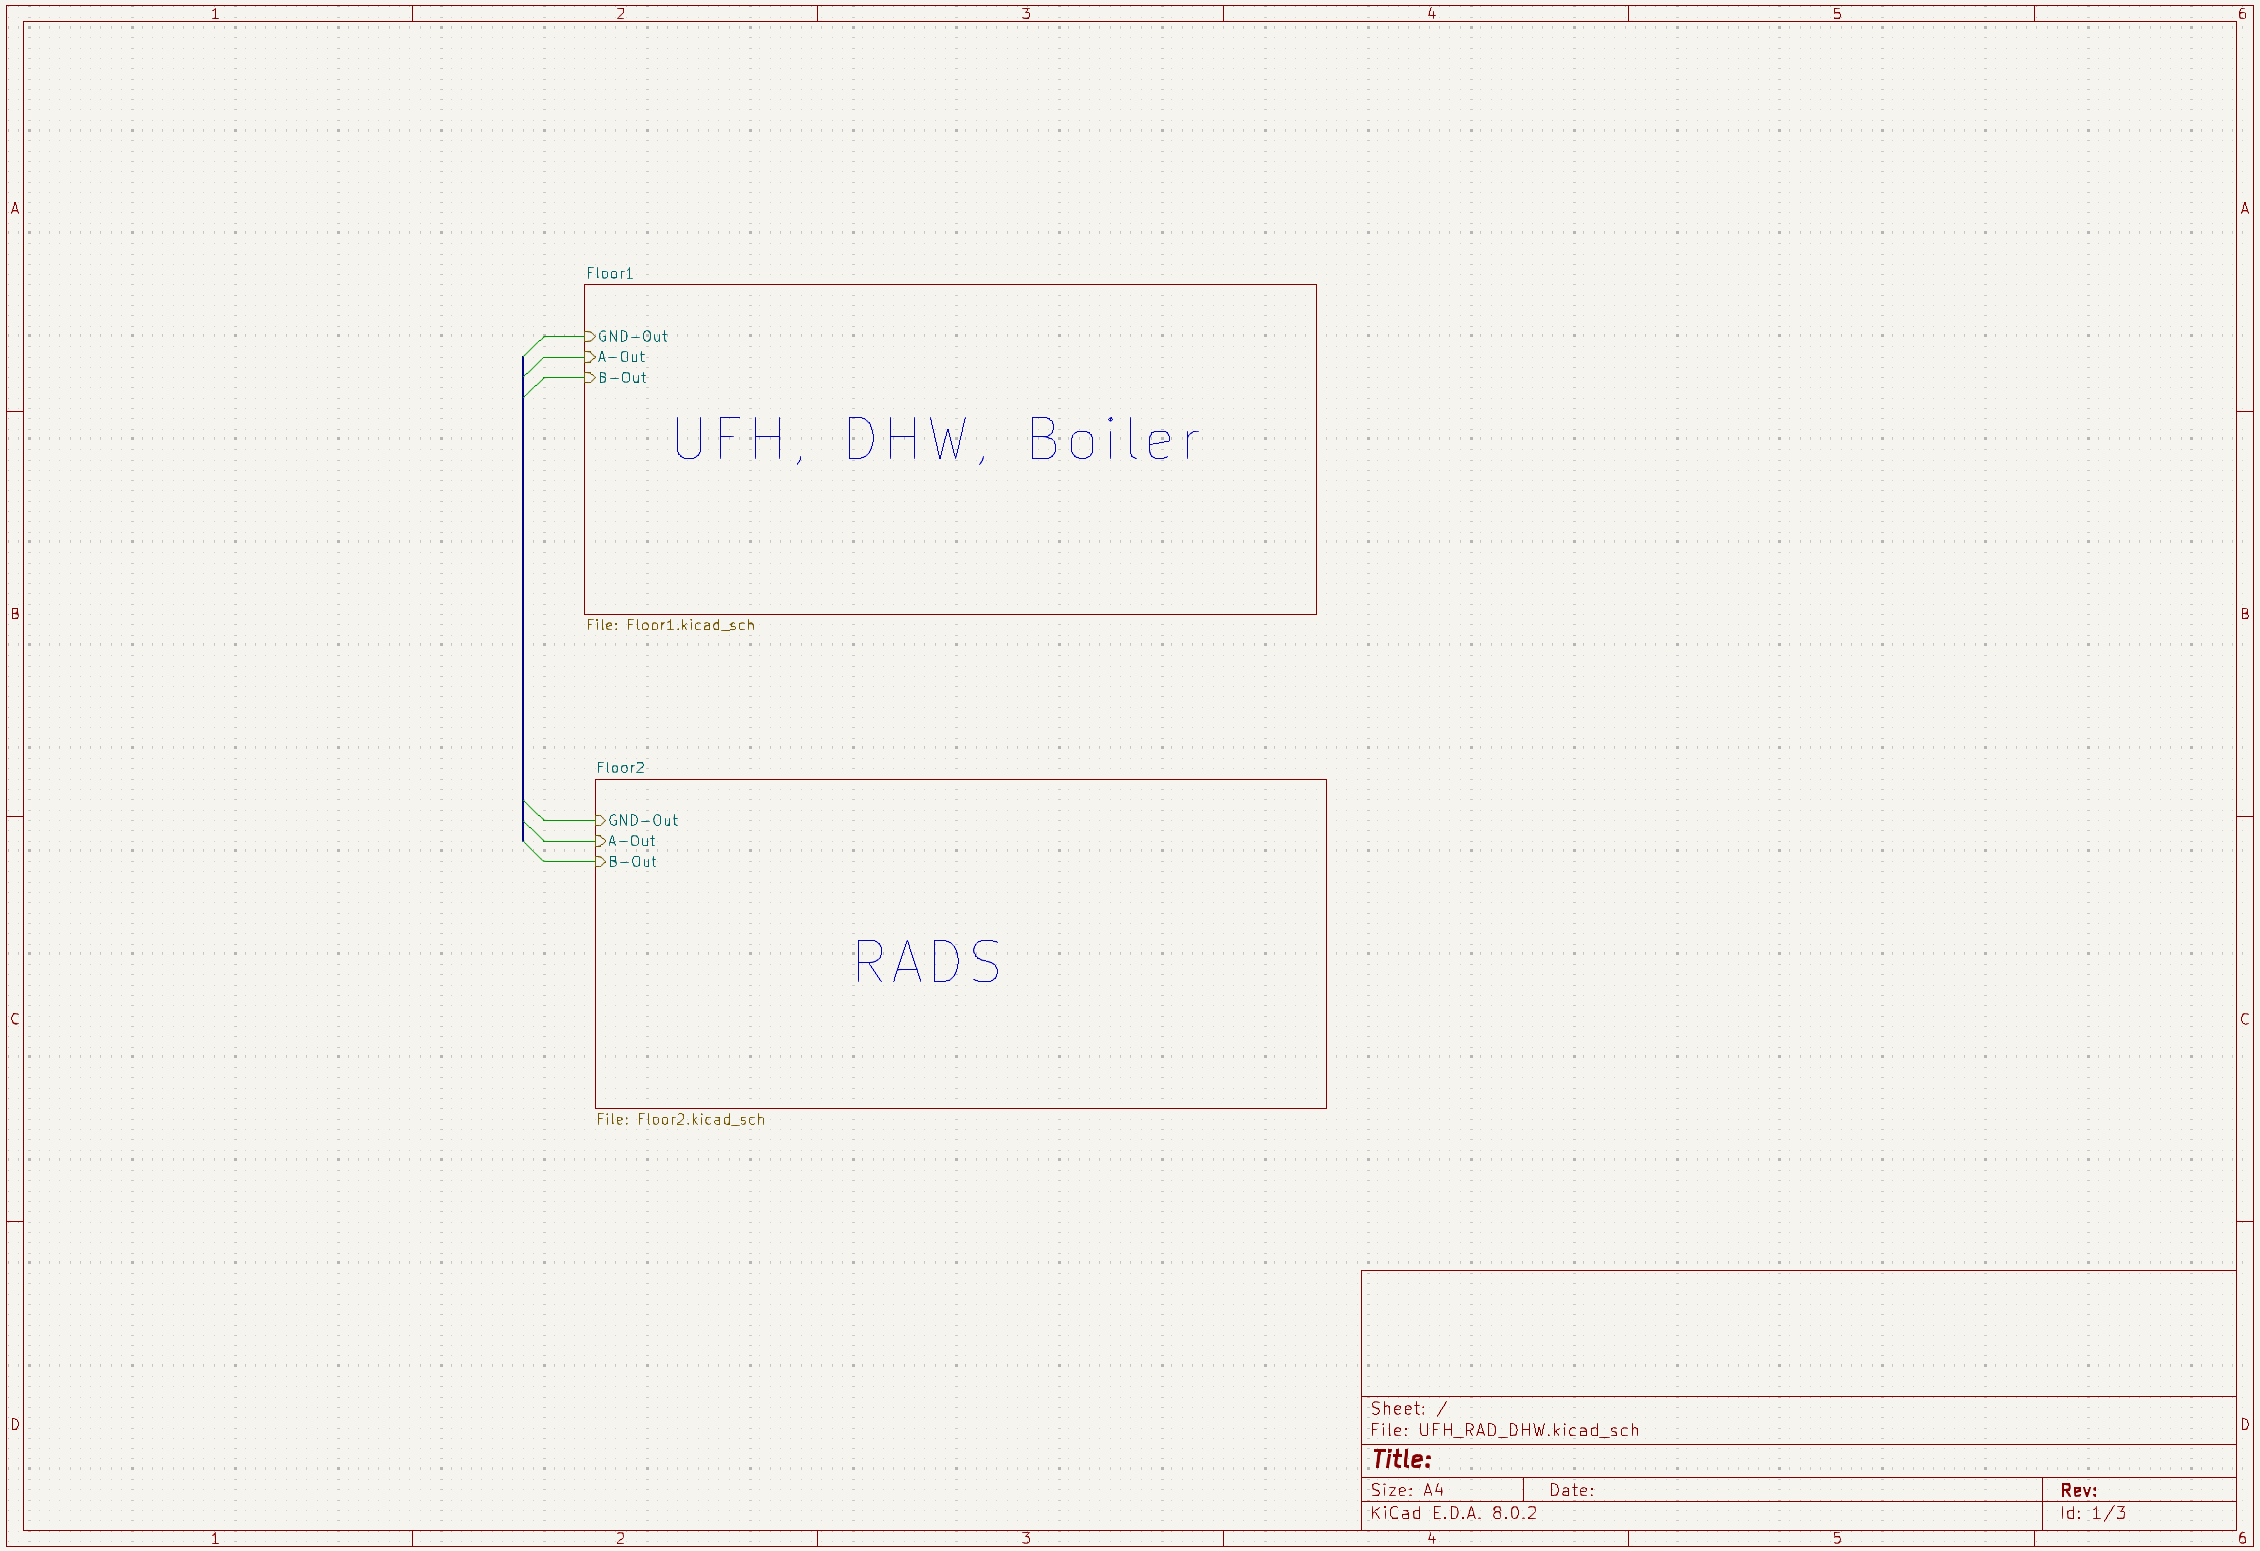Click the Floor2 sheet name label
2260x1551 pixels.
(620, 768)
